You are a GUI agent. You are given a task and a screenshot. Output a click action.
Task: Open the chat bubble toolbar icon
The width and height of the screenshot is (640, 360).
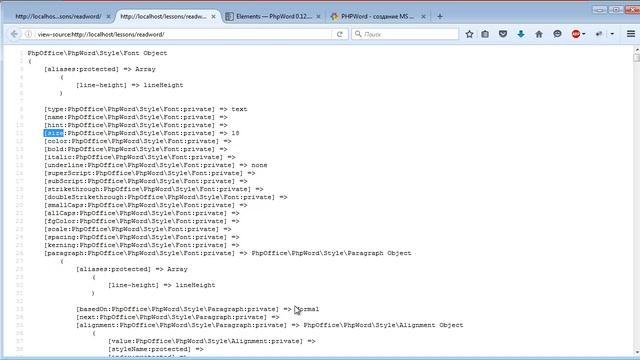point(557,34)
